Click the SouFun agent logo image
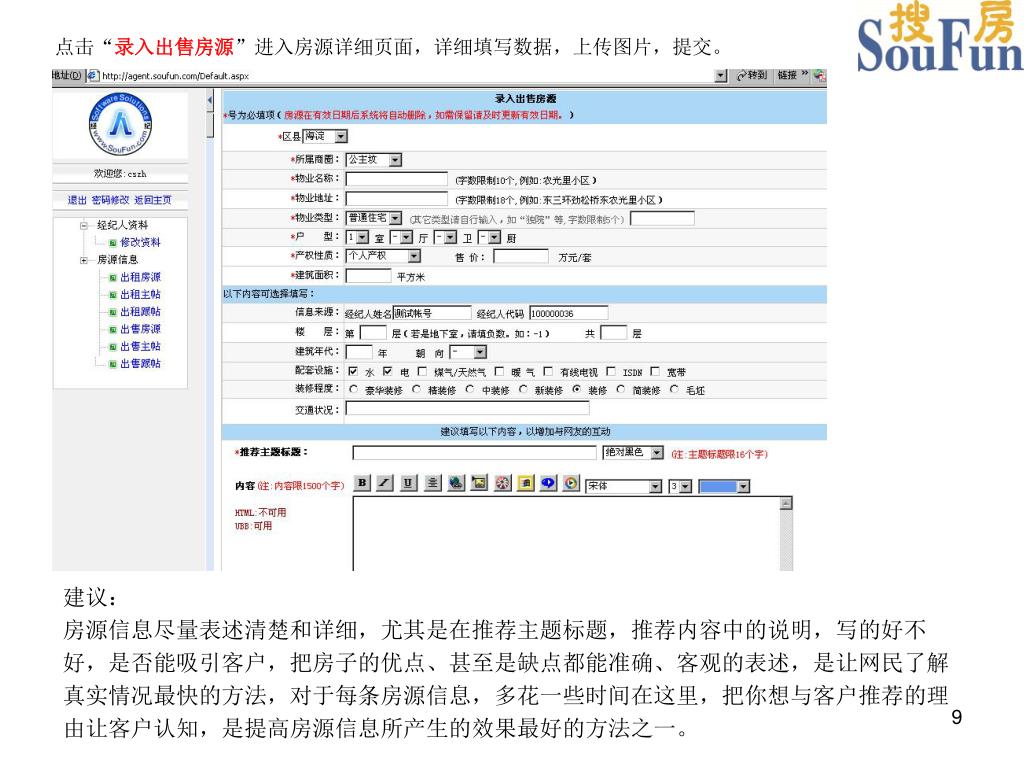 click(x=120, y=124)
